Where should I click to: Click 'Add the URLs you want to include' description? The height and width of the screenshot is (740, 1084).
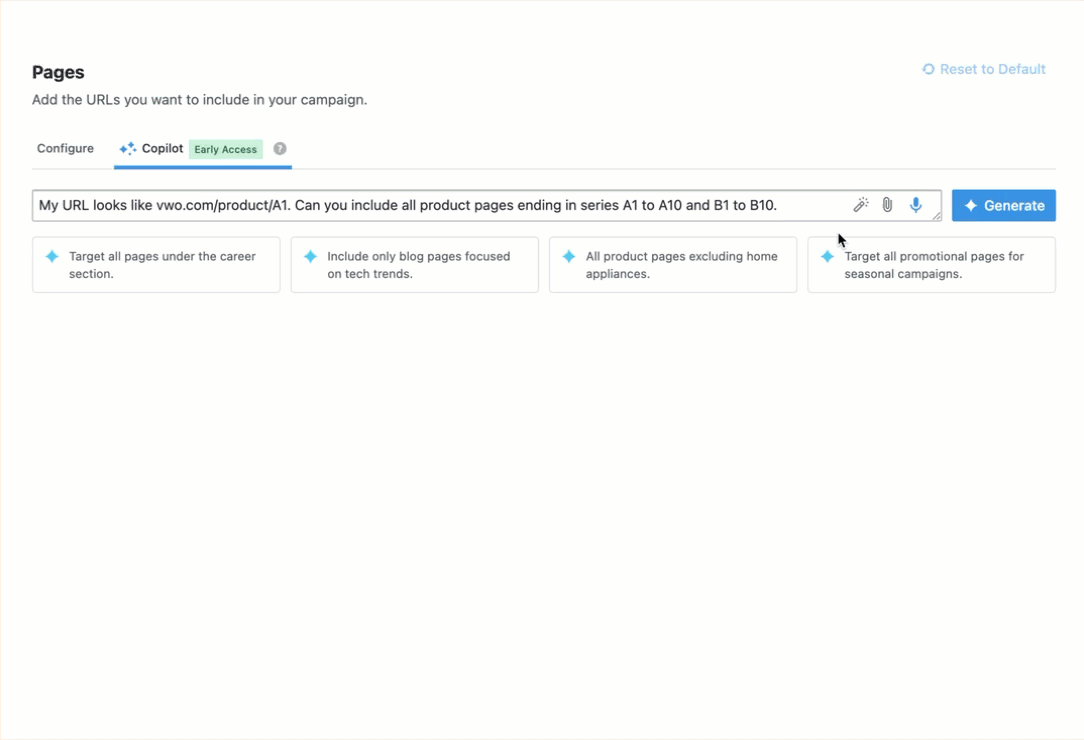(199, 100)
